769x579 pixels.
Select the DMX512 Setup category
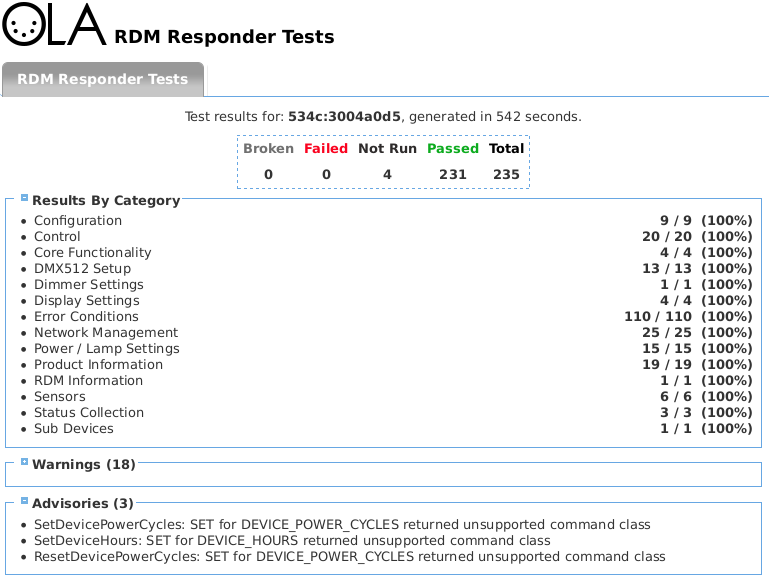click(x=82, y=269)
